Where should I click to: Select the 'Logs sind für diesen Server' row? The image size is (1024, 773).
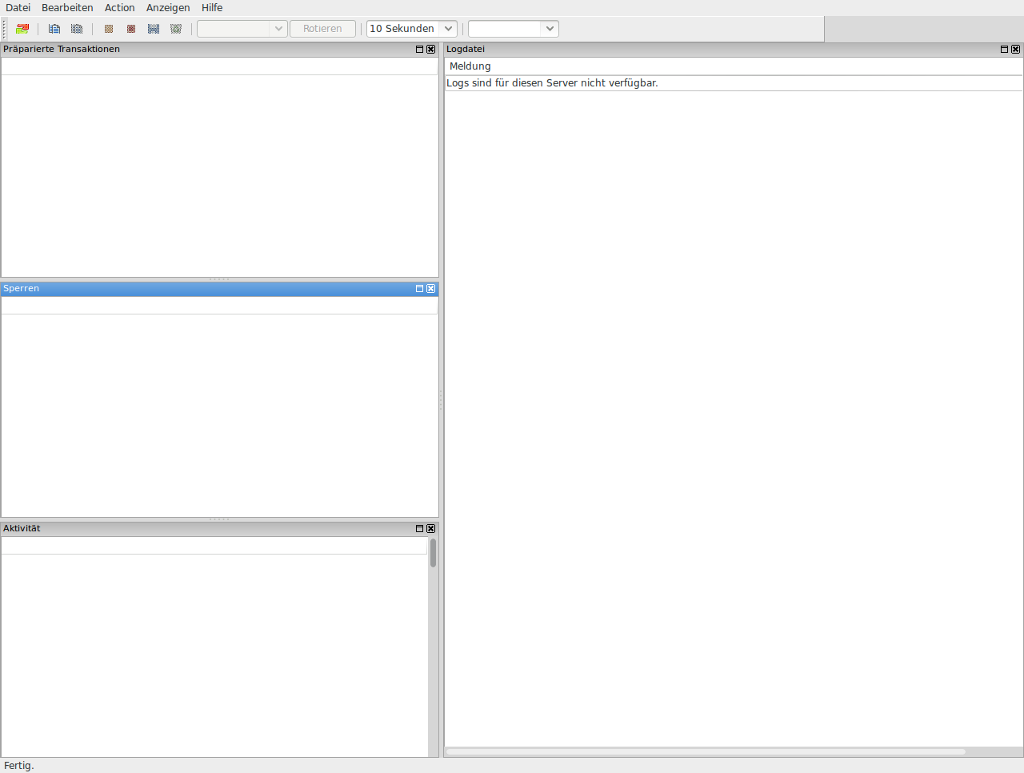tap(552, 83)
